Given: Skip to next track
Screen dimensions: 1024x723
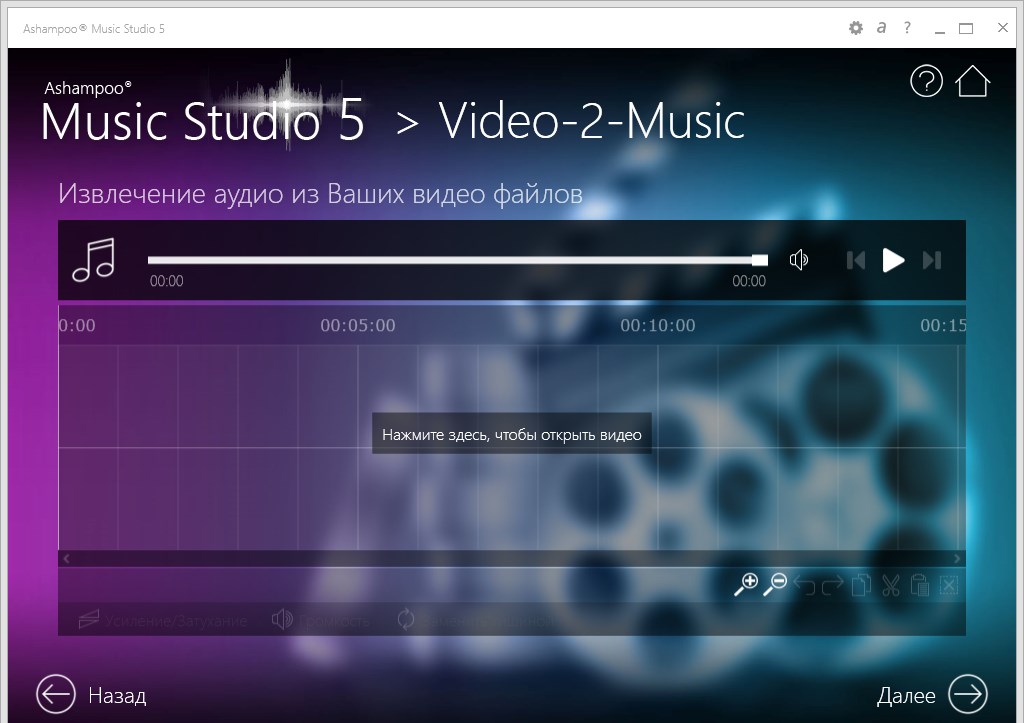Looking at the screenshot, I should coord(932,261).
